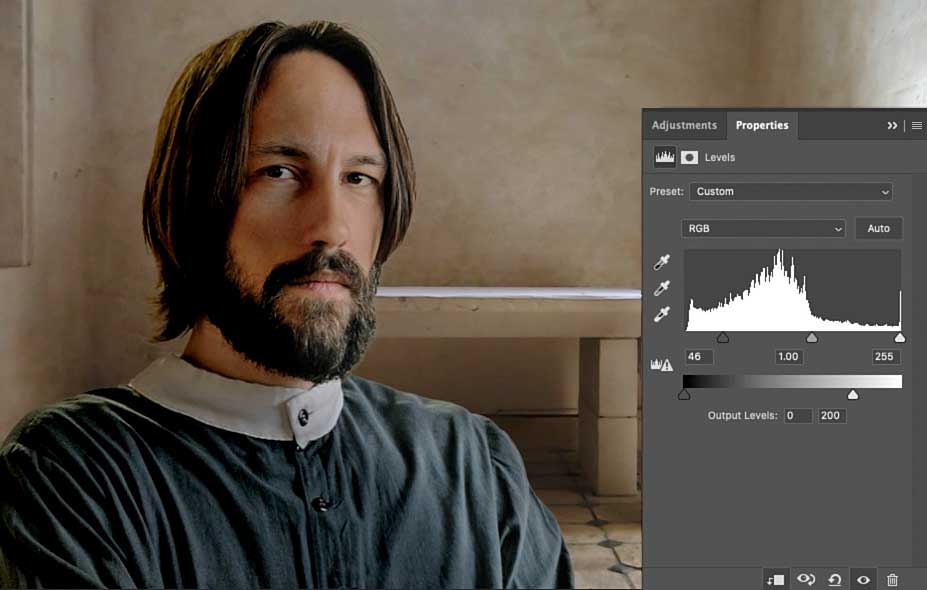
Task: Collapse panel with double chevron
Action: pyautogui.click(x=892, y=125)
